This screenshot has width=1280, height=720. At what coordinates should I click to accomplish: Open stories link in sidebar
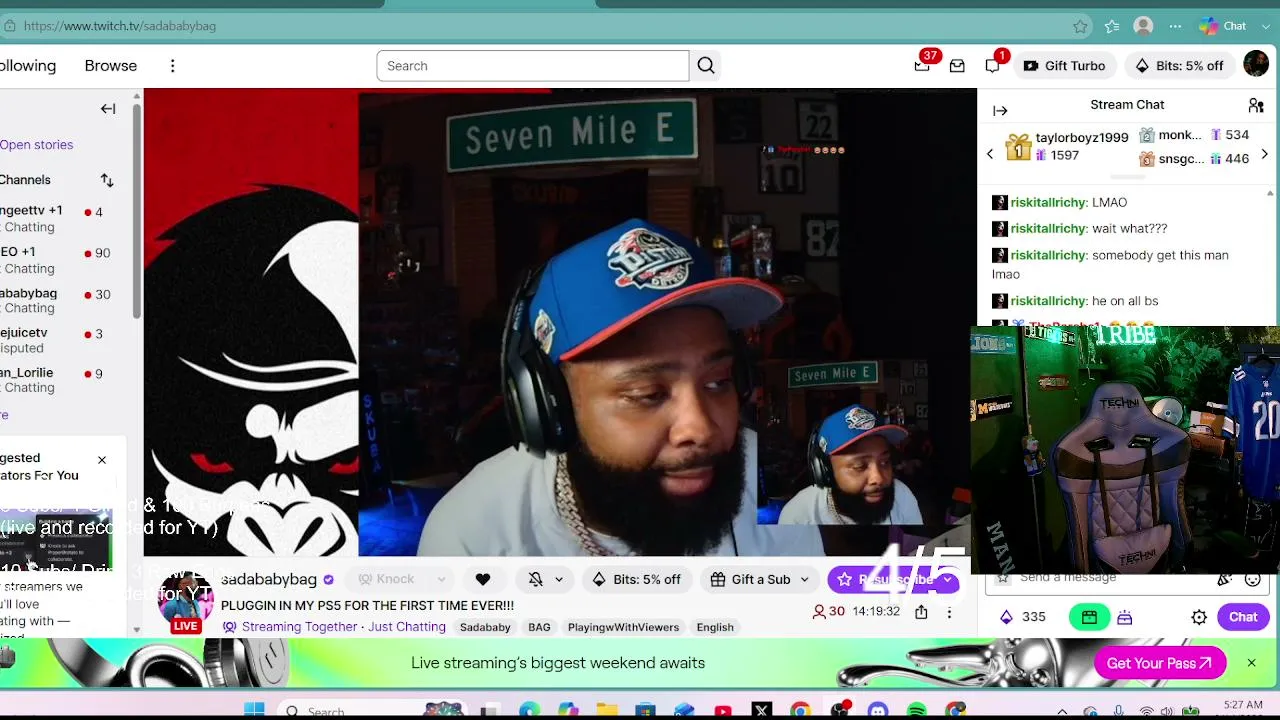tap(37, 145)
